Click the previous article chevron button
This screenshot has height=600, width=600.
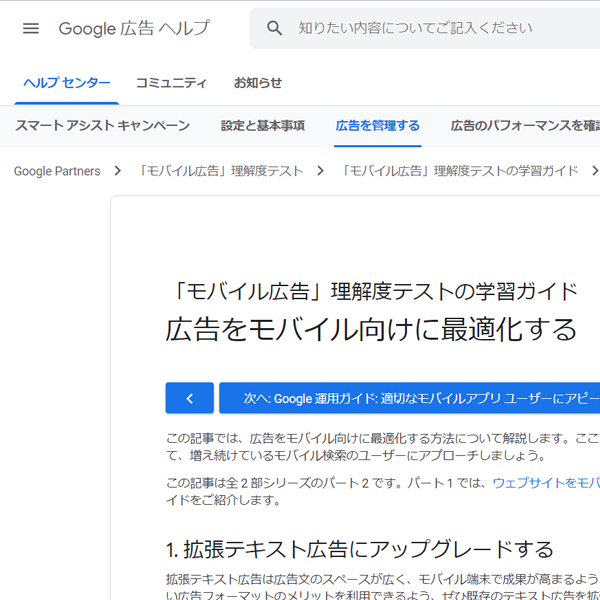tap(190, 398)
